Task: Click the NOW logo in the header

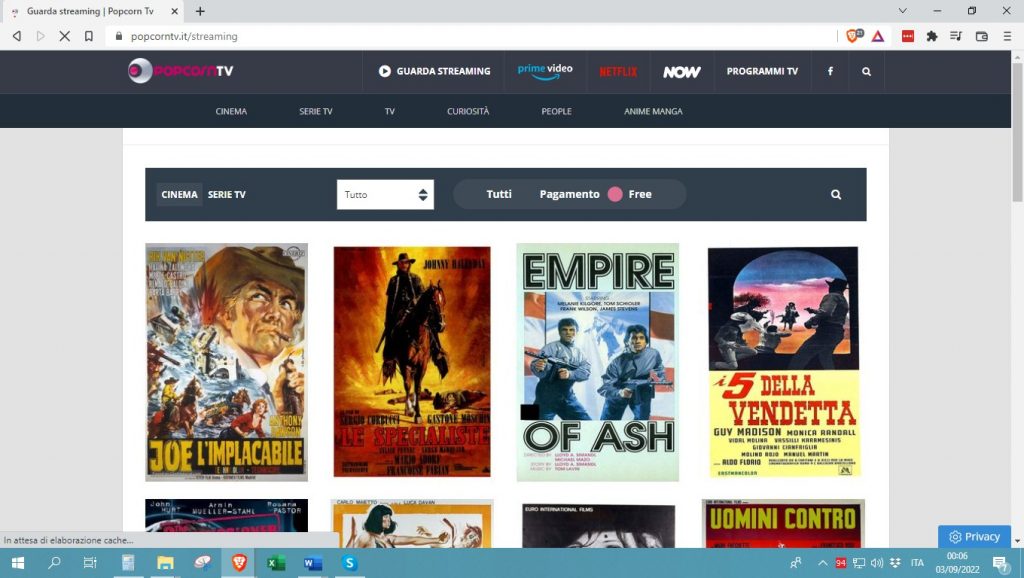Action: click(682, 71)
